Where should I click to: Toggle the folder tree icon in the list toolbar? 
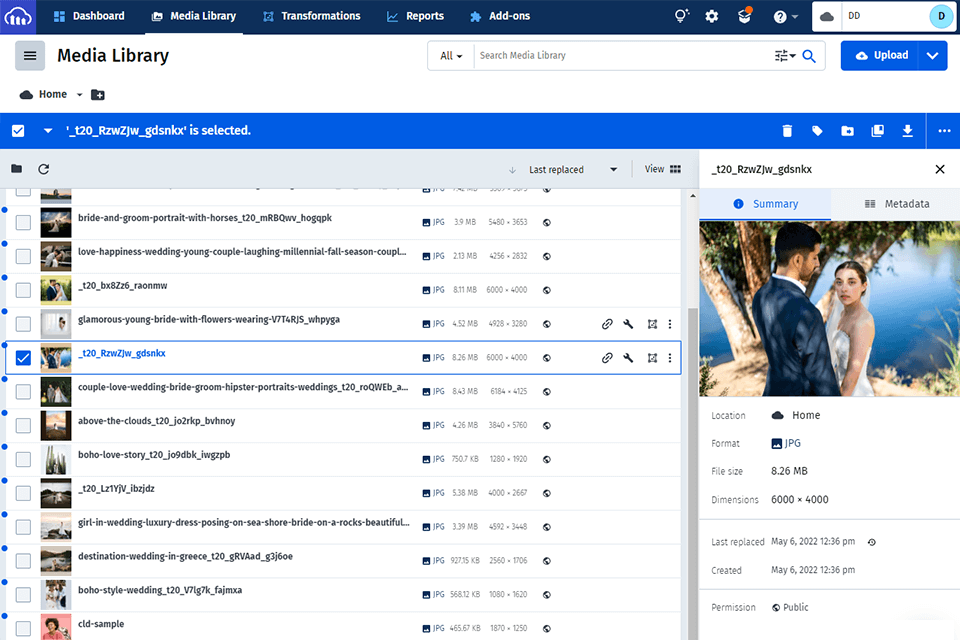pyautogui.click(x=17, y=169)
